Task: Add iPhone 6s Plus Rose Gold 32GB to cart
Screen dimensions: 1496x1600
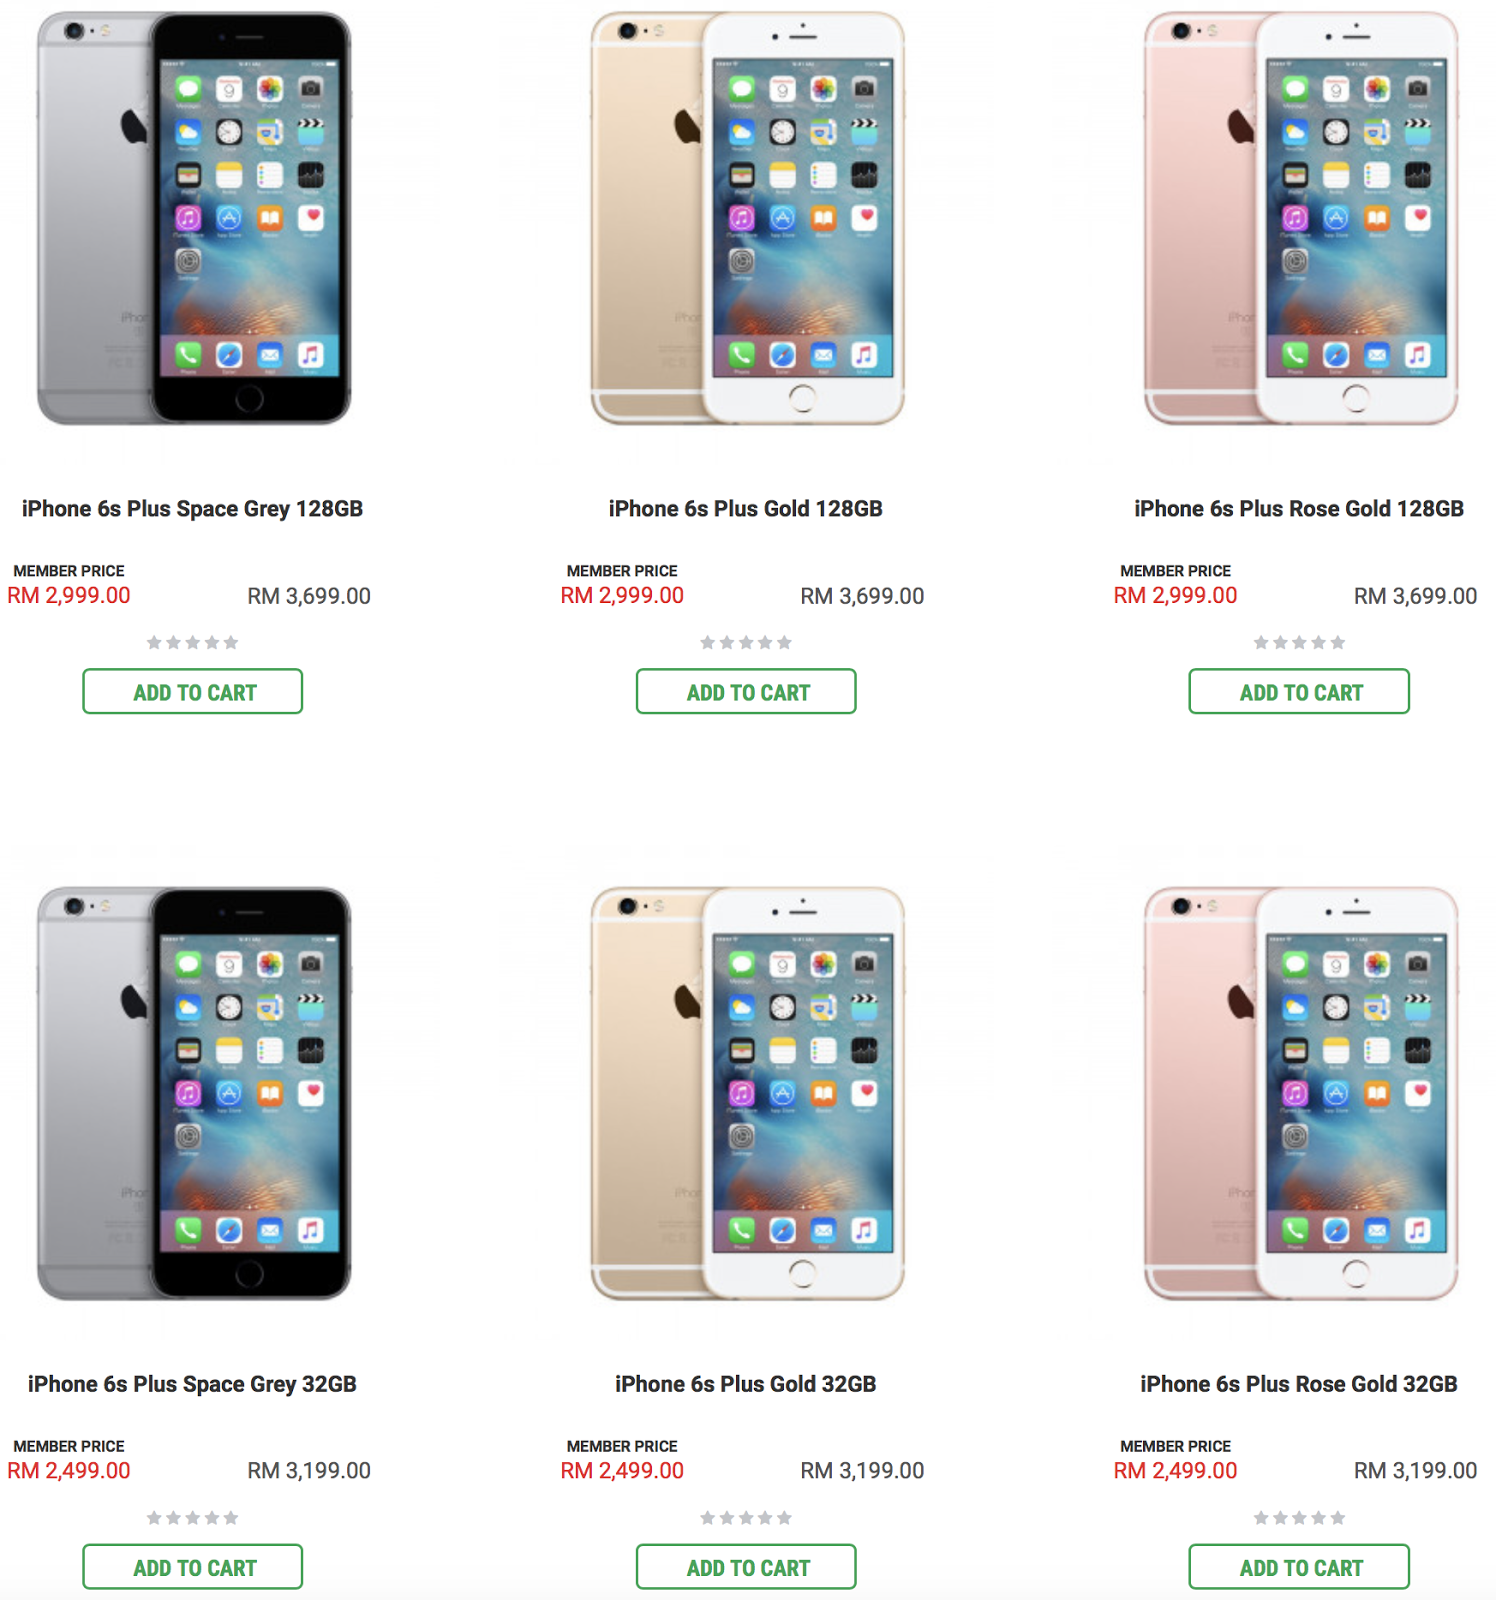Action: [x=1299, y=1566]
